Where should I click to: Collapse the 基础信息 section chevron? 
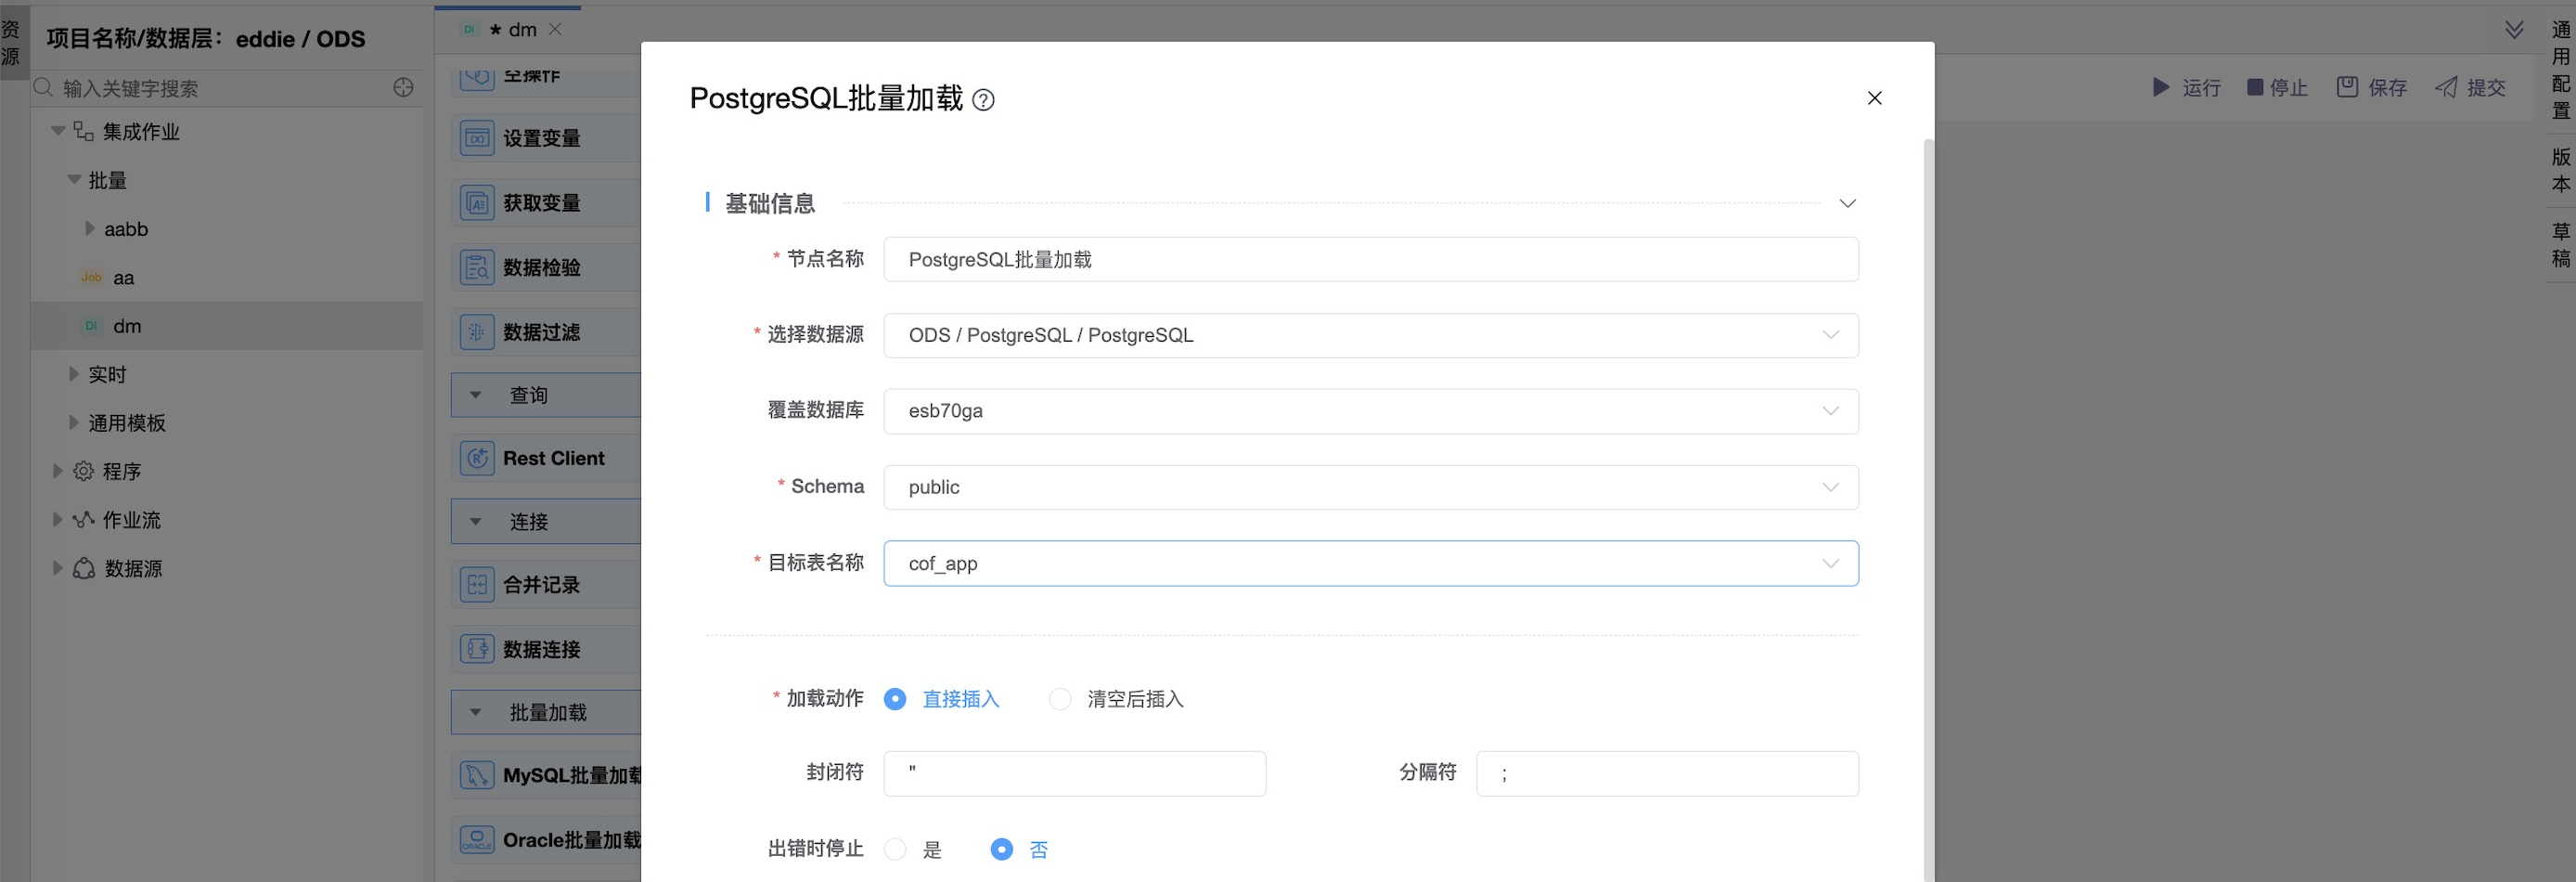coord(1847,203)
